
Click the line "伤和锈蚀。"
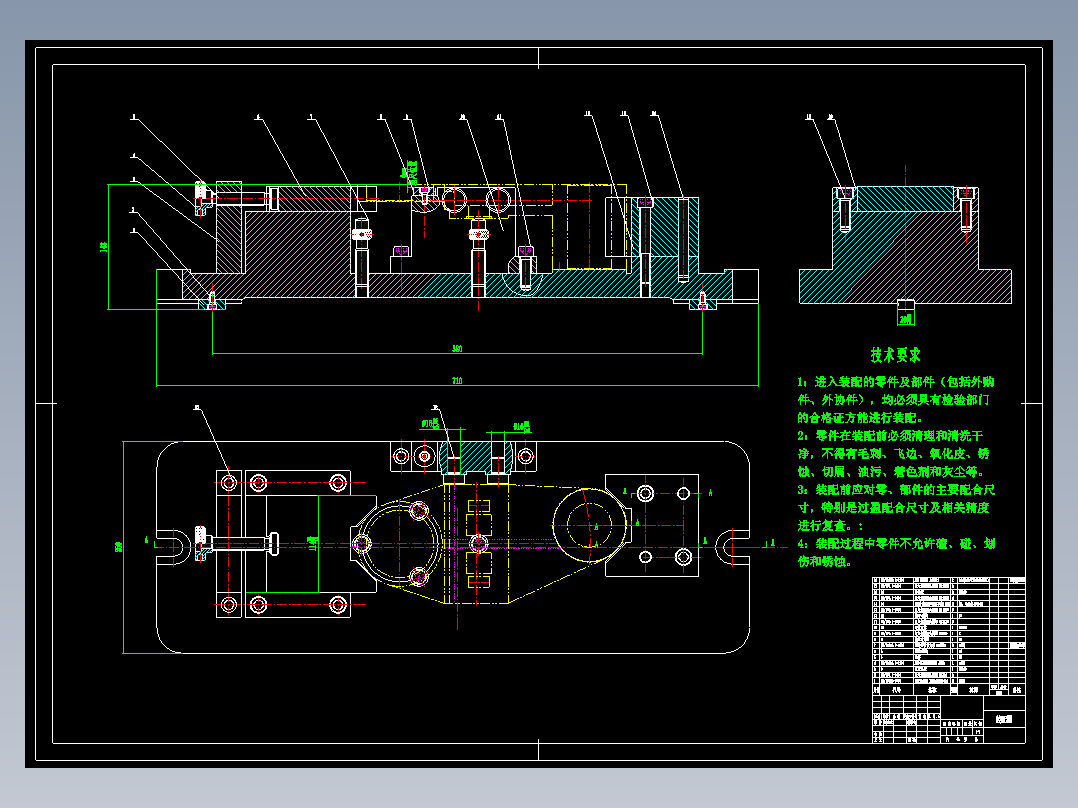tap(825, 561)
